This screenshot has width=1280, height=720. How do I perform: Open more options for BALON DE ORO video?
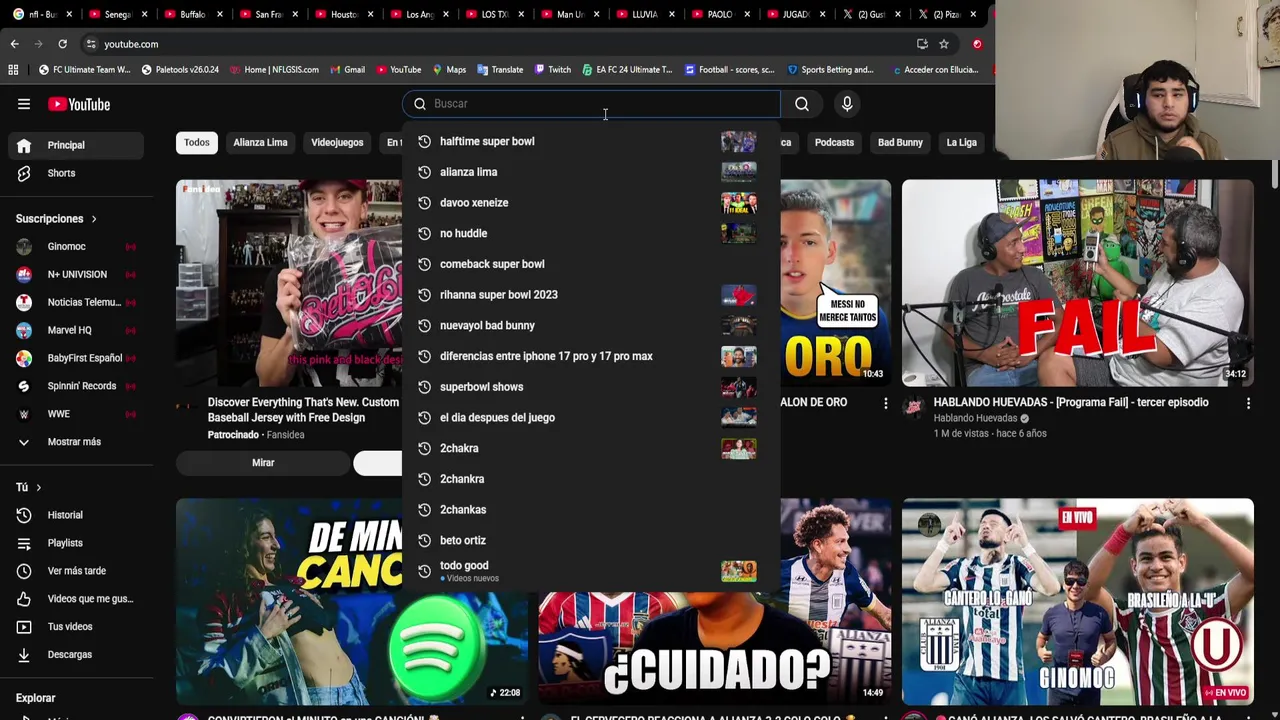[885, 403]
